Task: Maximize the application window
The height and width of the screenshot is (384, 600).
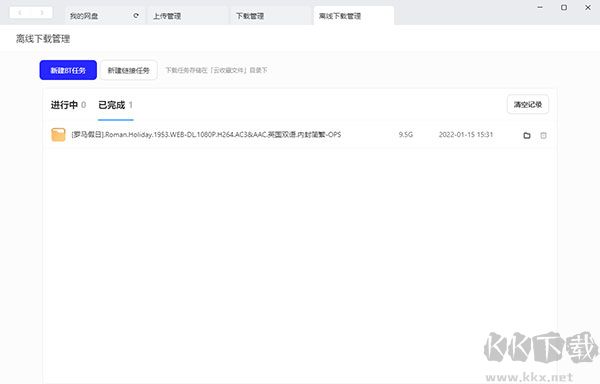Action: pyautogui.click(x=564, y=7)
